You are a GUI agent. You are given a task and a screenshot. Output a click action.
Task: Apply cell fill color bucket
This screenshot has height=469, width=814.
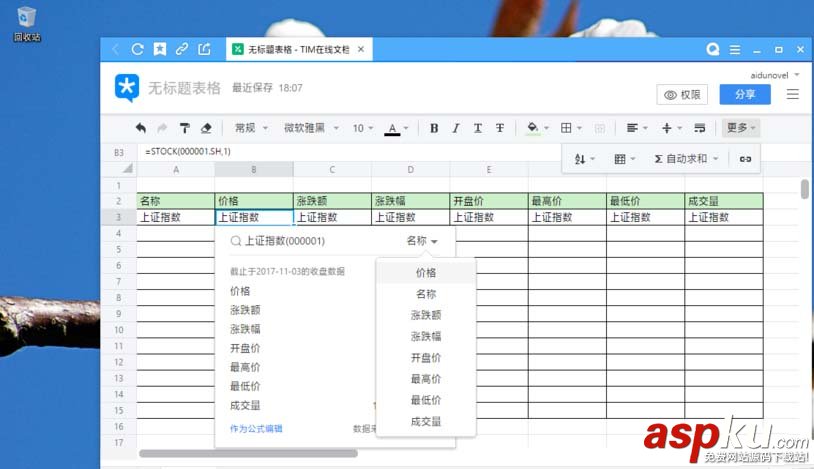click(533, 128)
